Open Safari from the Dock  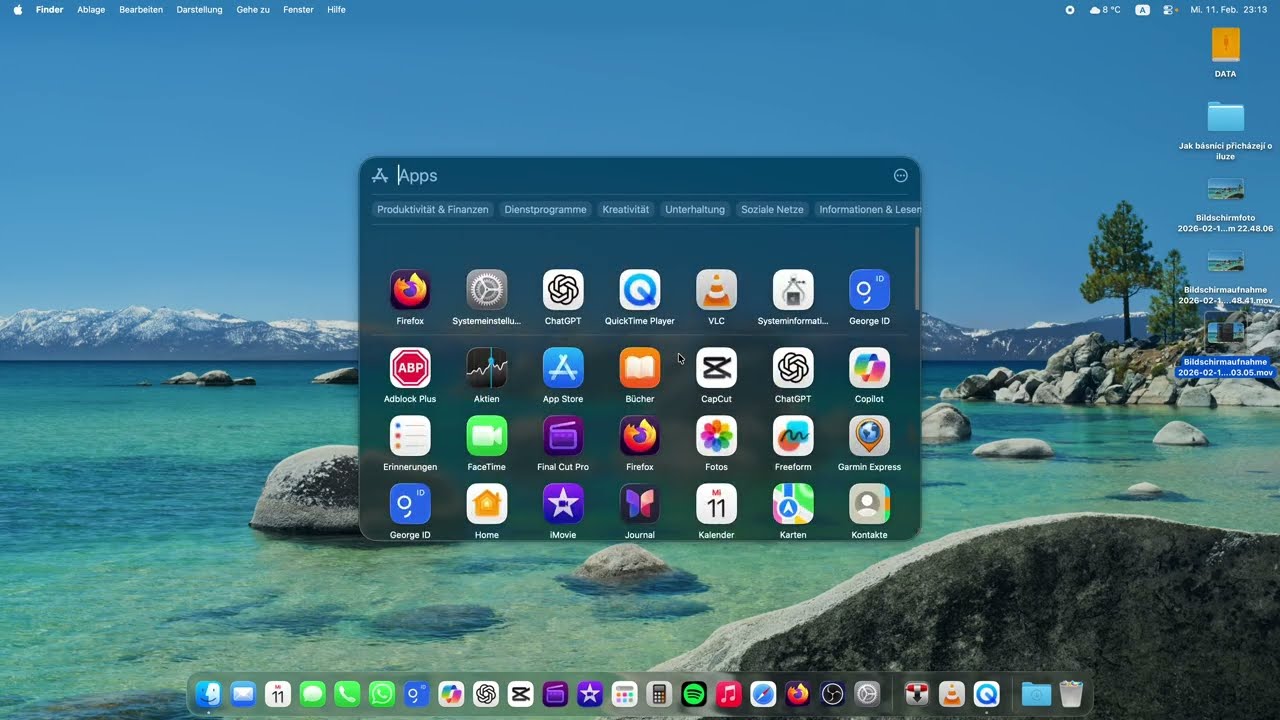coord(763,694)
